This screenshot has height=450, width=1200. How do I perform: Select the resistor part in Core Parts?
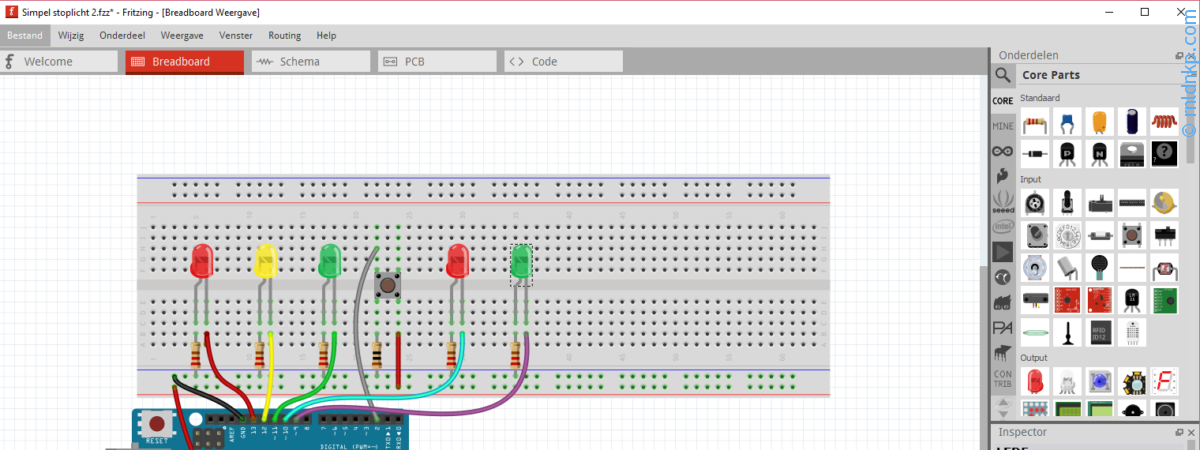[x=1035, y=122]
